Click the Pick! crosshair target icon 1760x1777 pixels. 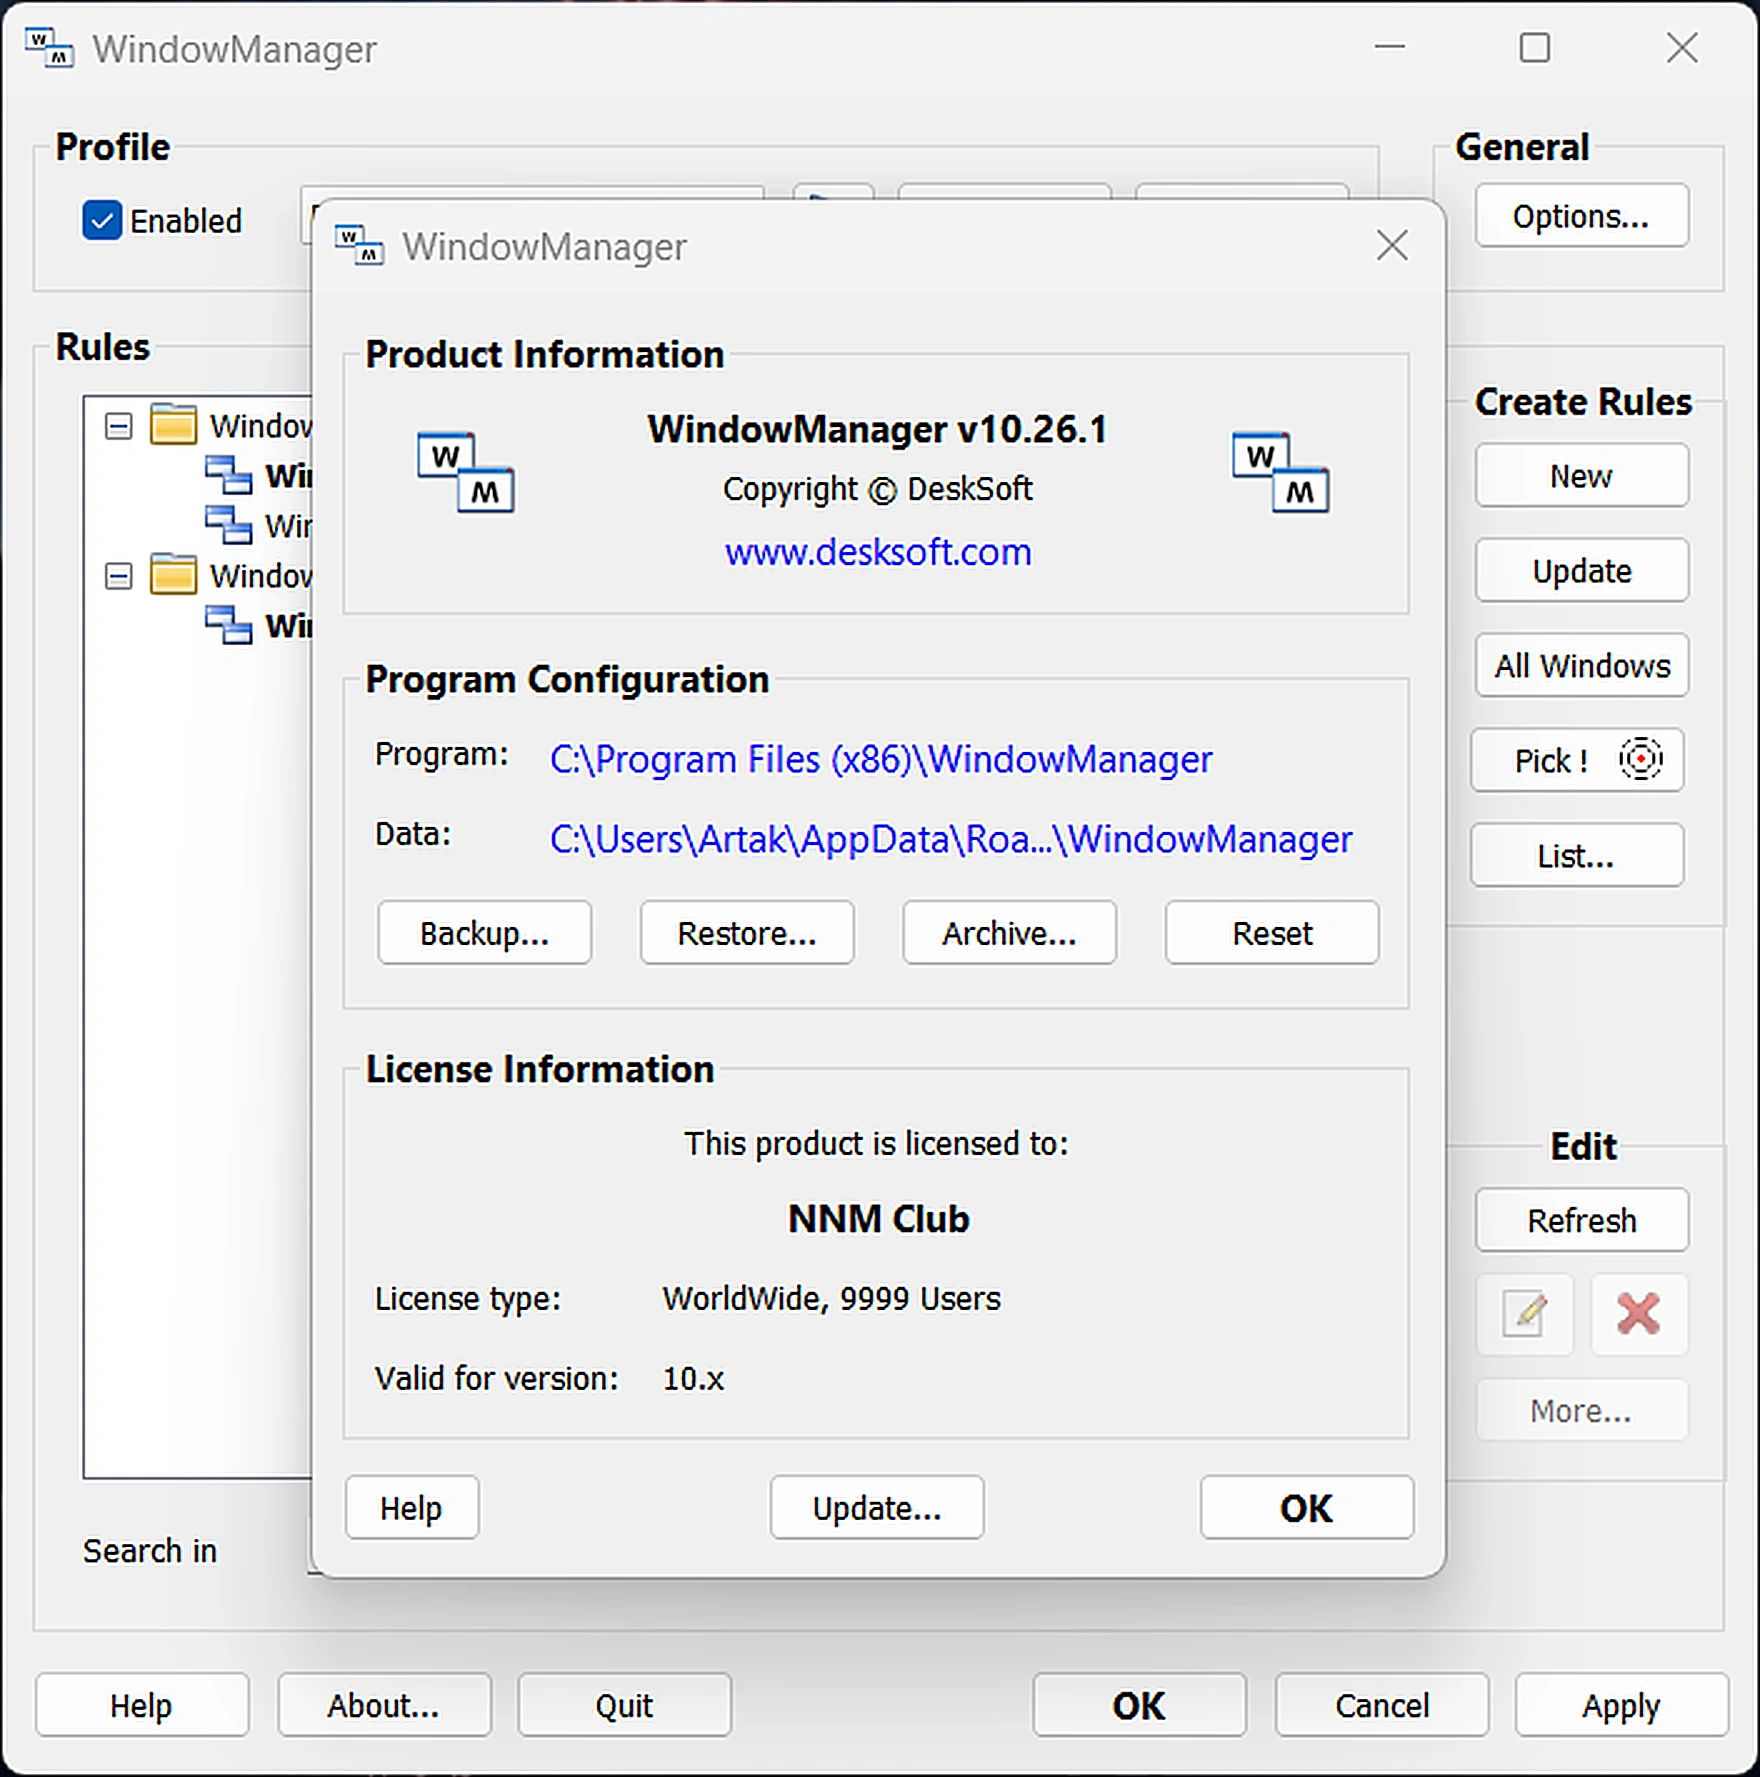pos(1640,759)
